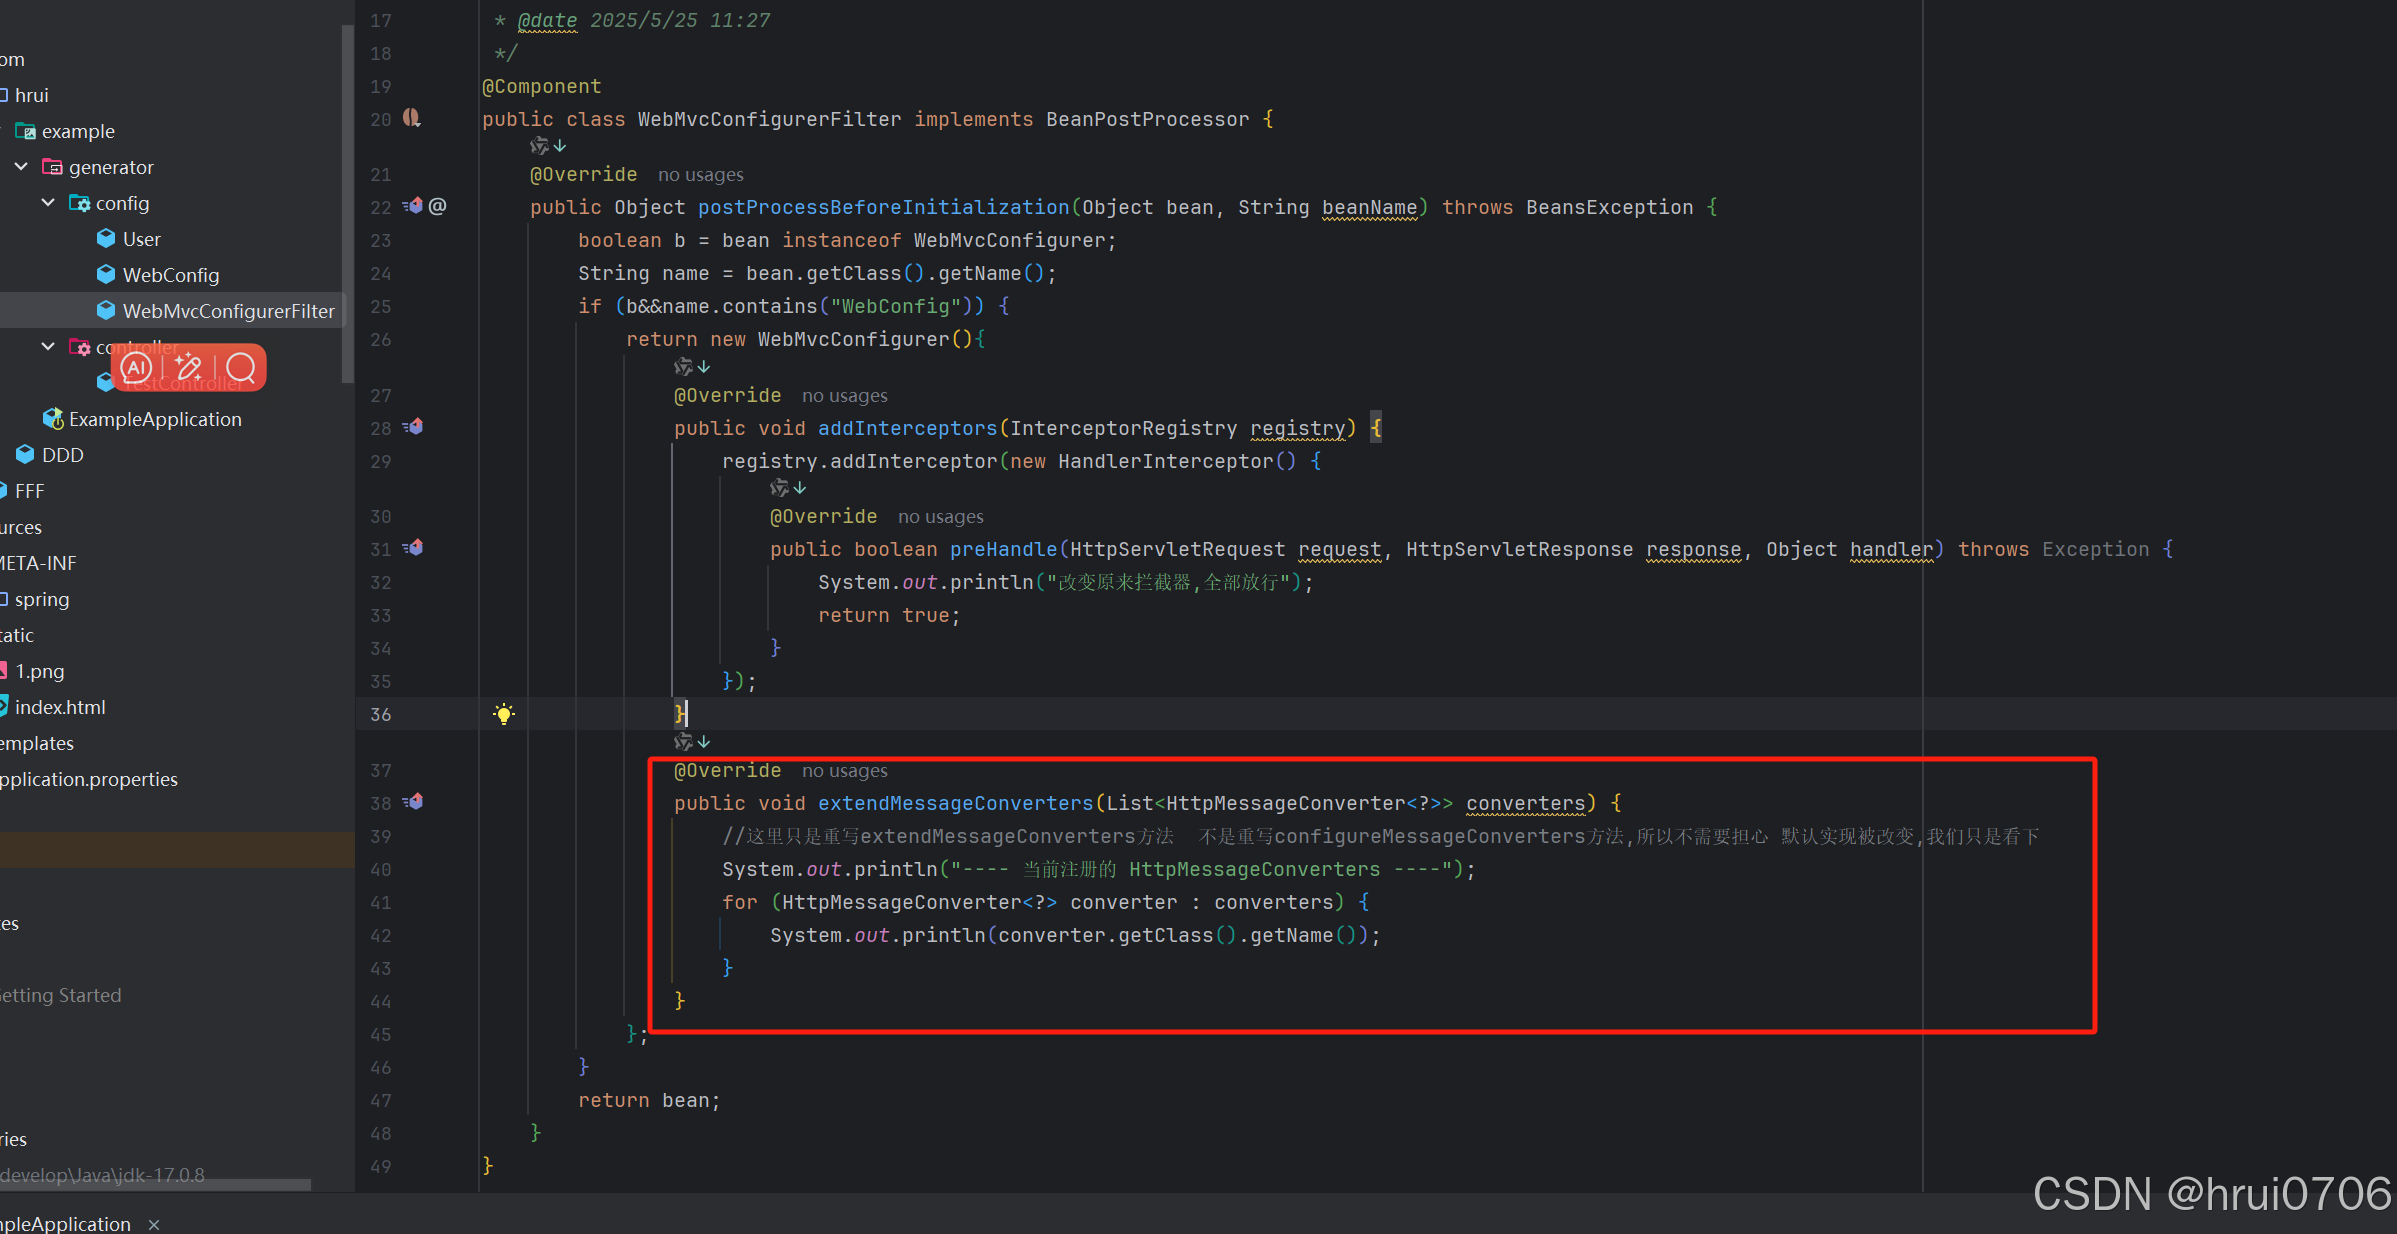
Task: Open the WebConfig class in the project tree
Action: (x=170, y=275)
